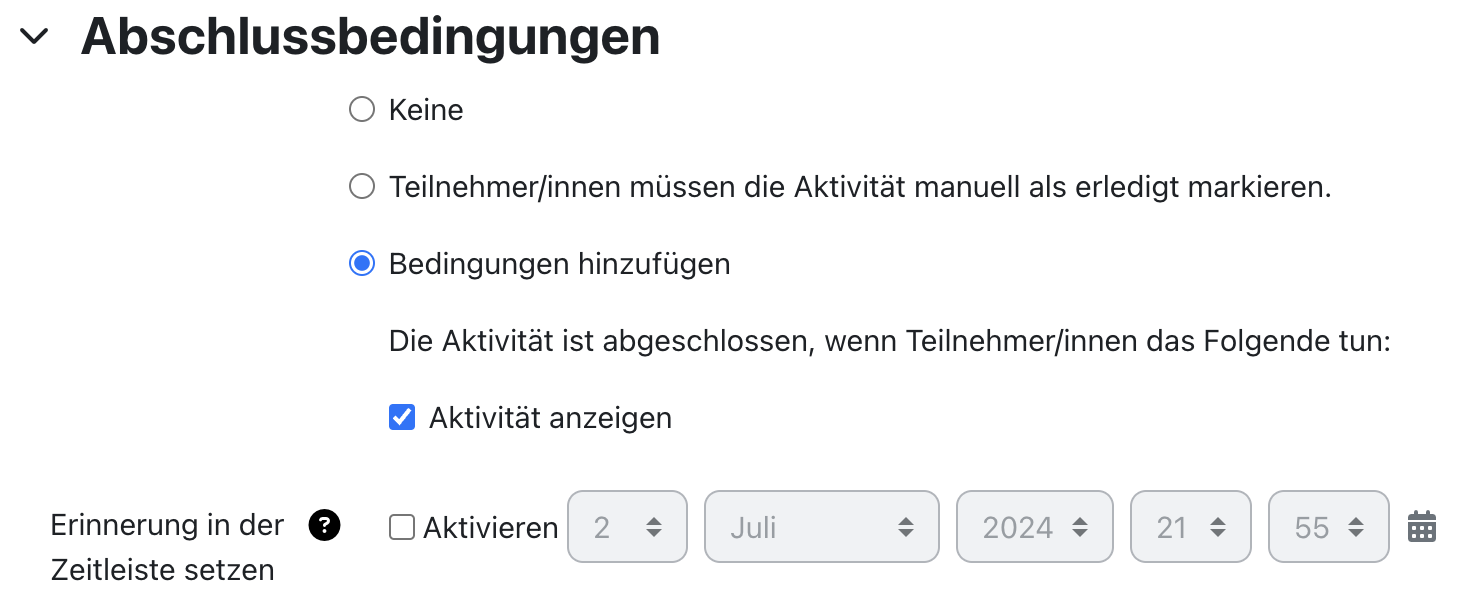Select Bedingungen hinzufügen option
This screenshot has width=1458, height=598.
click(361, 264)
